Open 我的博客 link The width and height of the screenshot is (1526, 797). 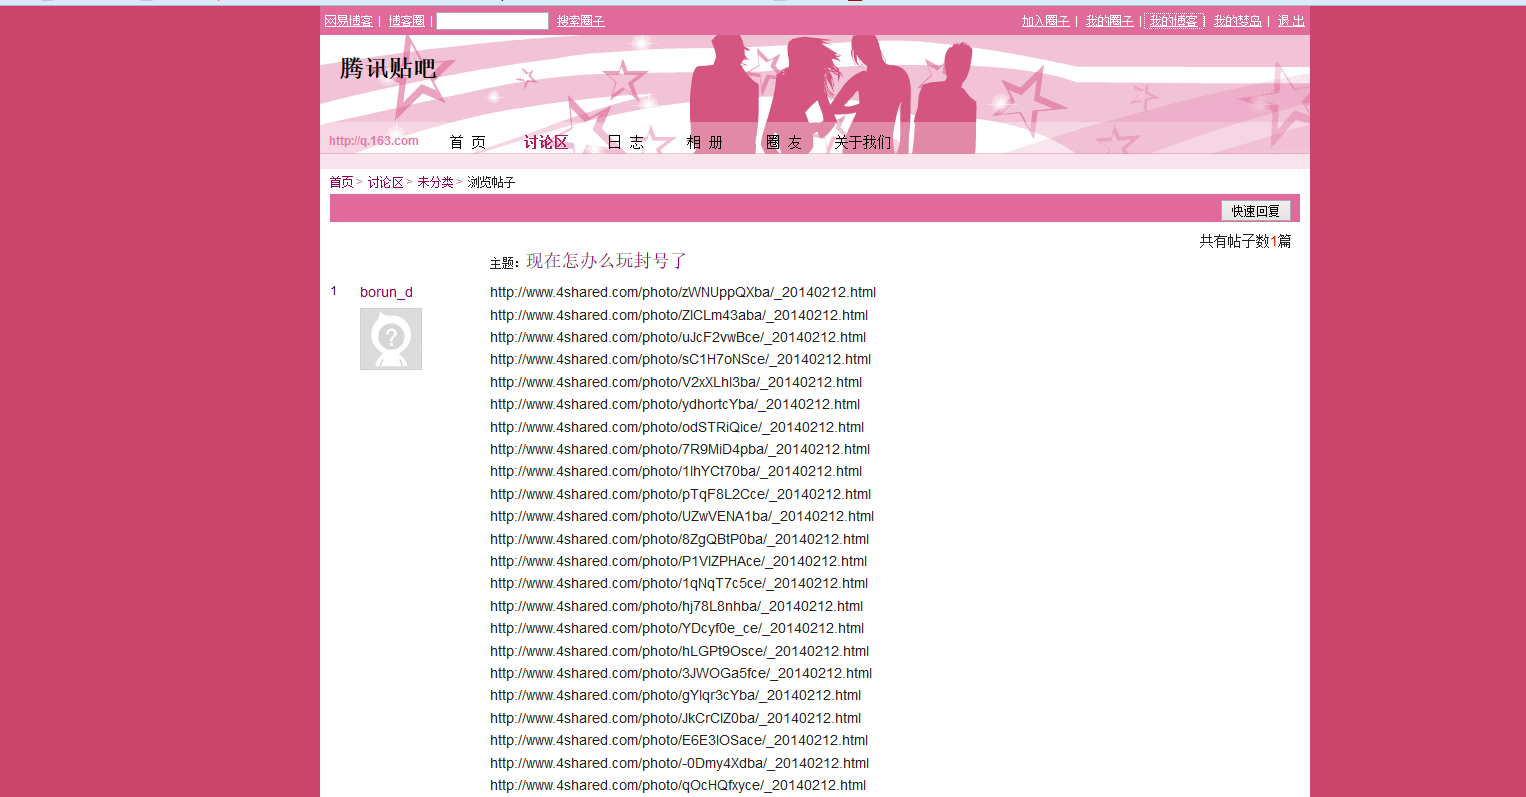pos(1173,20)
